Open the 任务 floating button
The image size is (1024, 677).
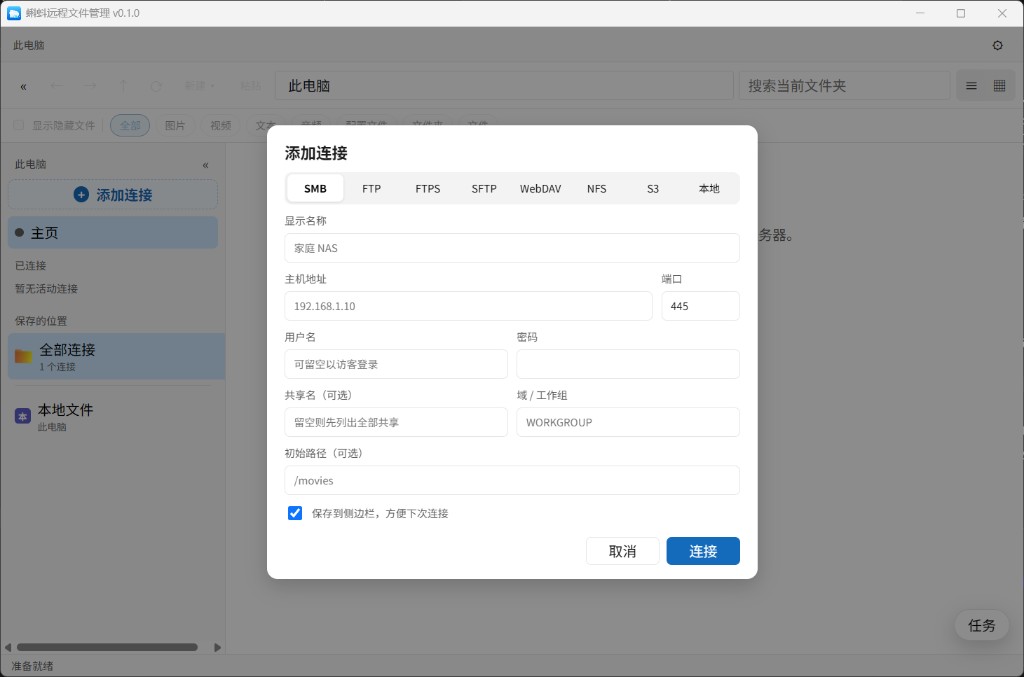[x=982, y=625]
